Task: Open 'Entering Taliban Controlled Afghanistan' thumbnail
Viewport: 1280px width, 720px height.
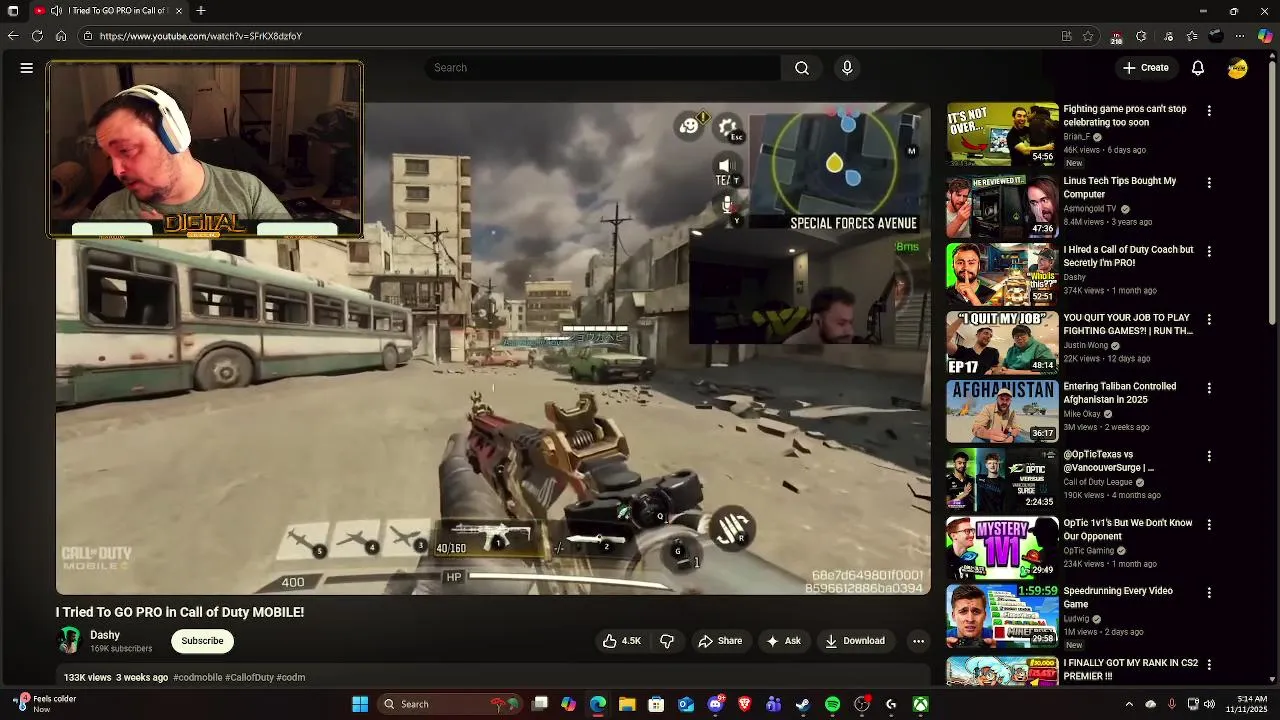Action: [1002, 411]
